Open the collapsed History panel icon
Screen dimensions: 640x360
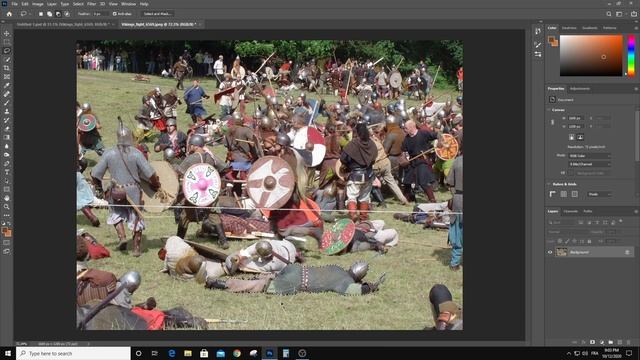(538, 31)
